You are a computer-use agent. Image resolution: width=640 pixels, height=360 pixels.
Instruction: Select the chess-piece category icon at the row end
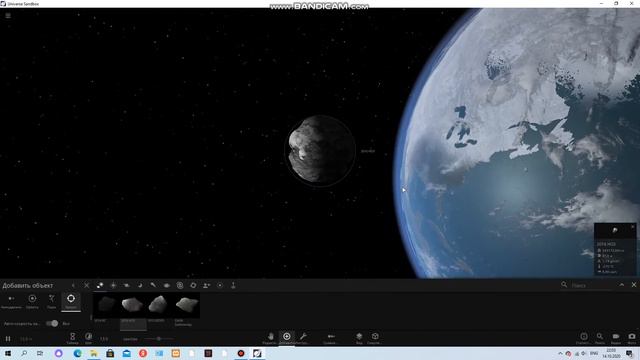(x=233, y=285)
